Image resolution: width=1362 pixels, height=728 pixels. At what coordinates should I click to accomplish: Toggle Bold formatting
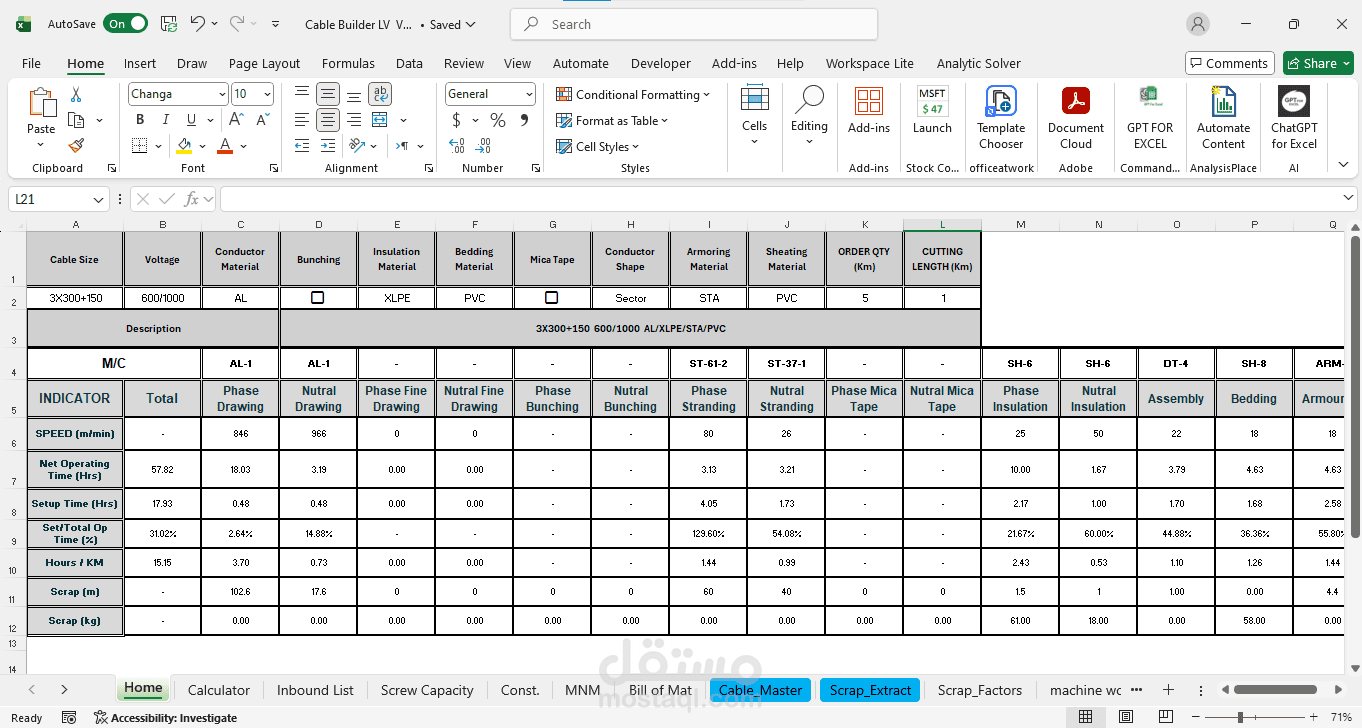coord(140,120)
